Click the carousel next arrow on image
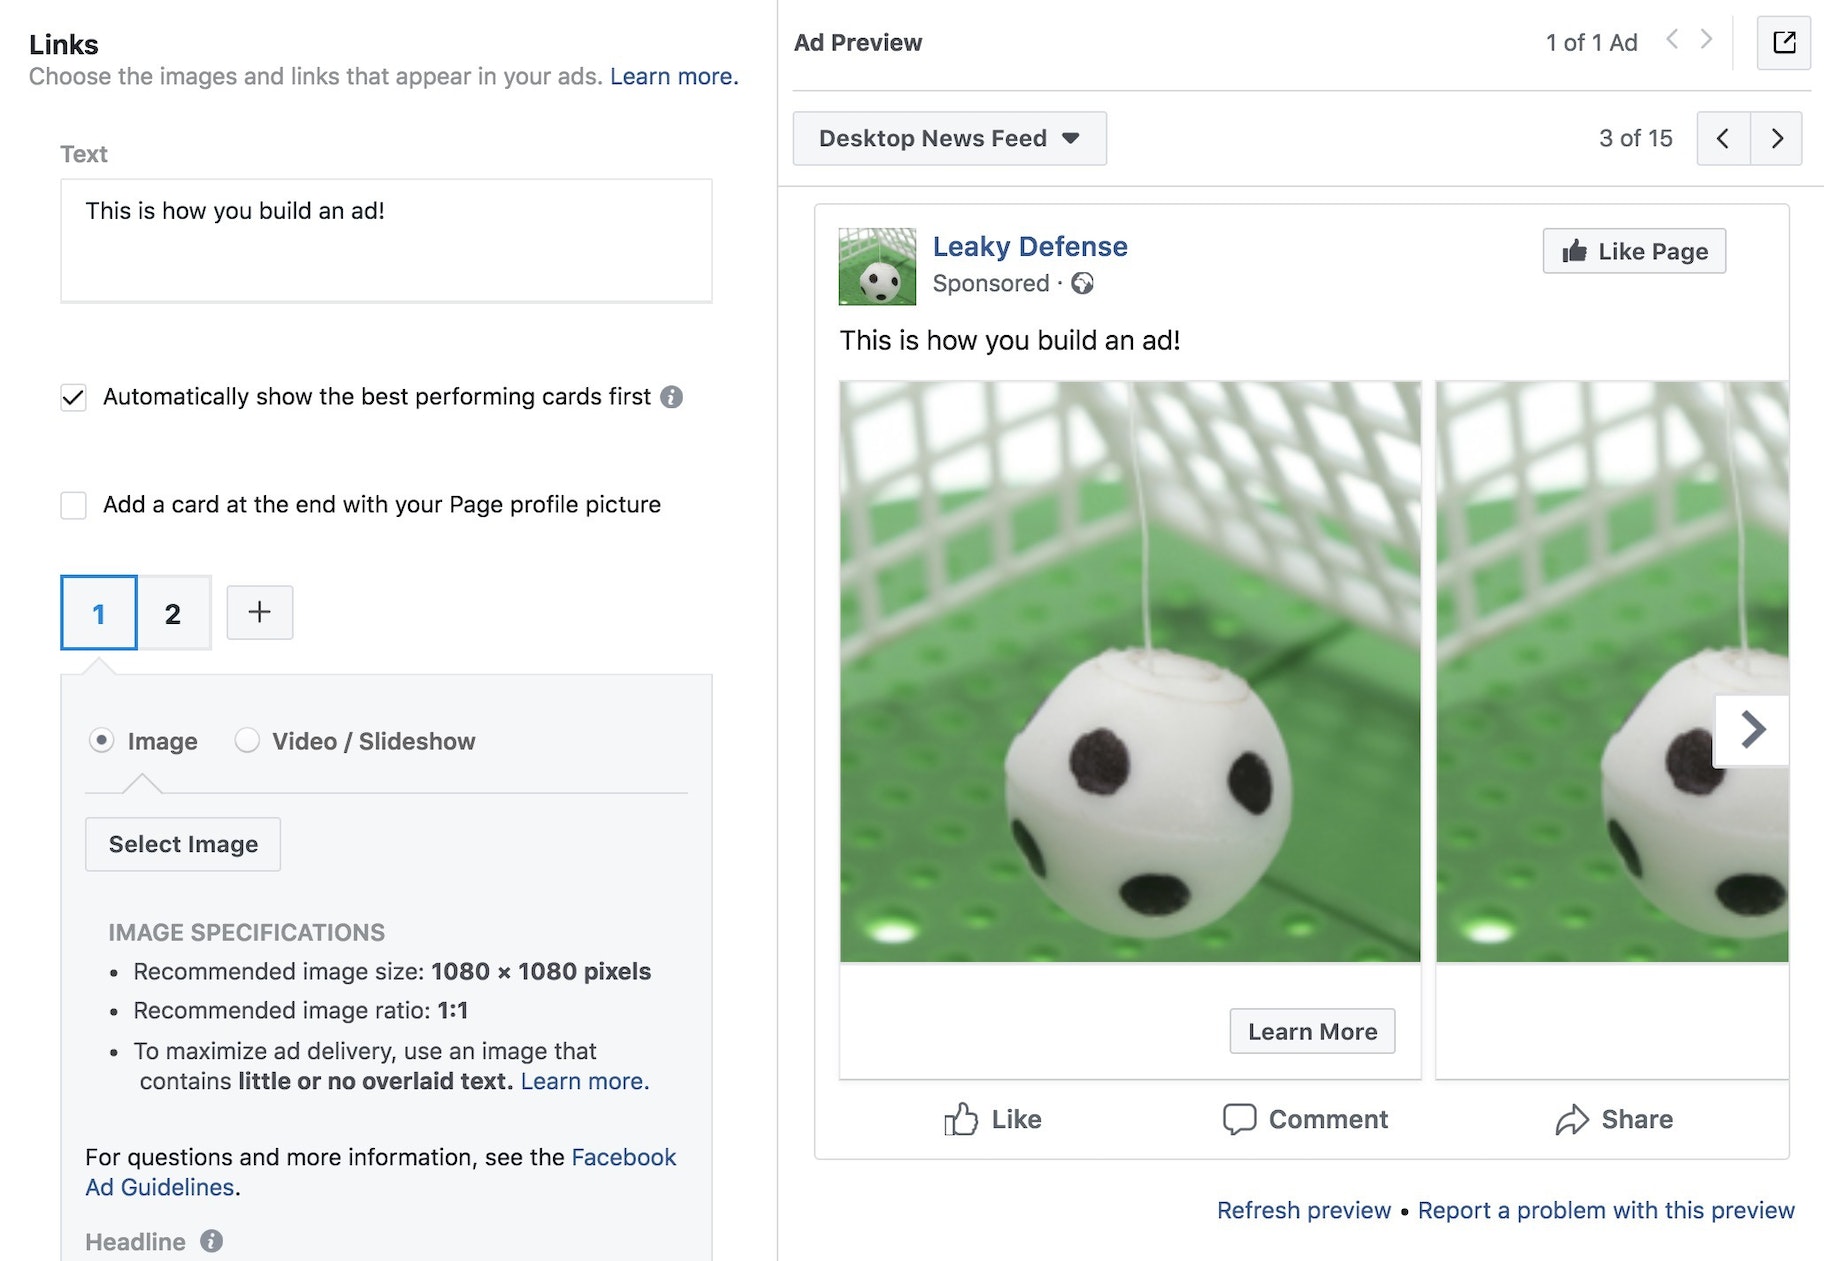 click(1752, 729)
